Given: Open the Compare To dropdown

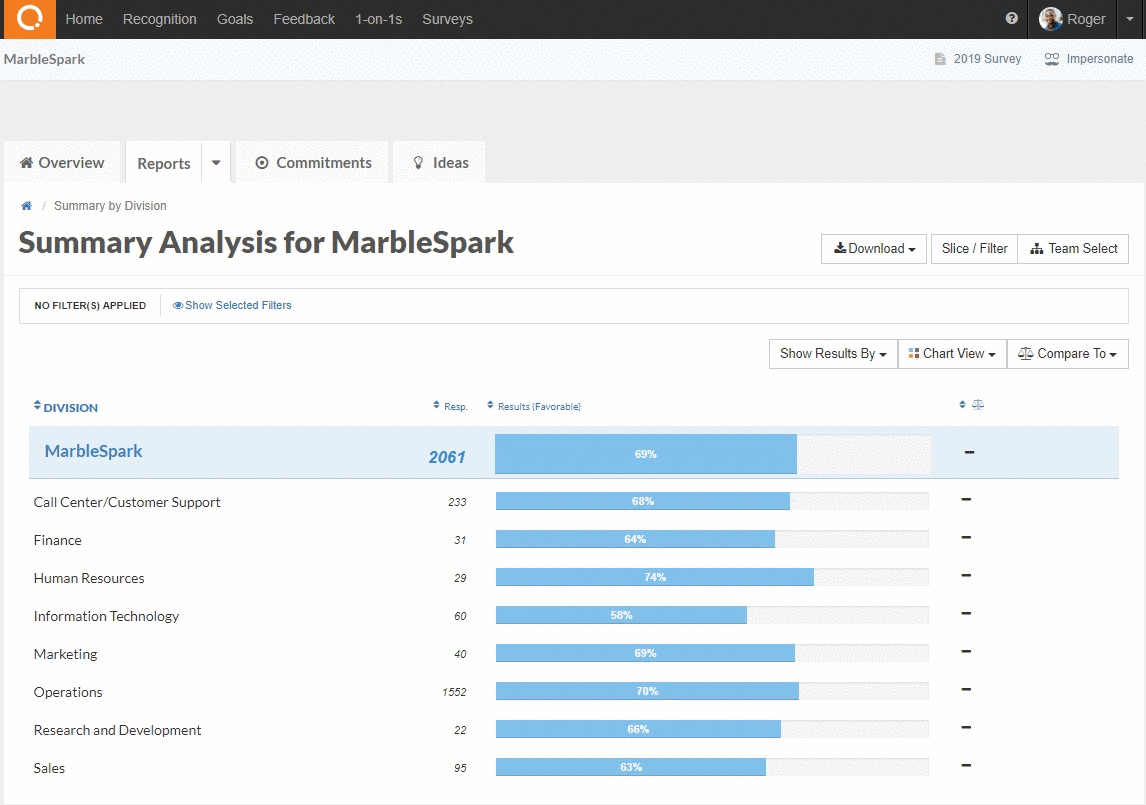Looking at the screenshot, I should click(1068, 354).
